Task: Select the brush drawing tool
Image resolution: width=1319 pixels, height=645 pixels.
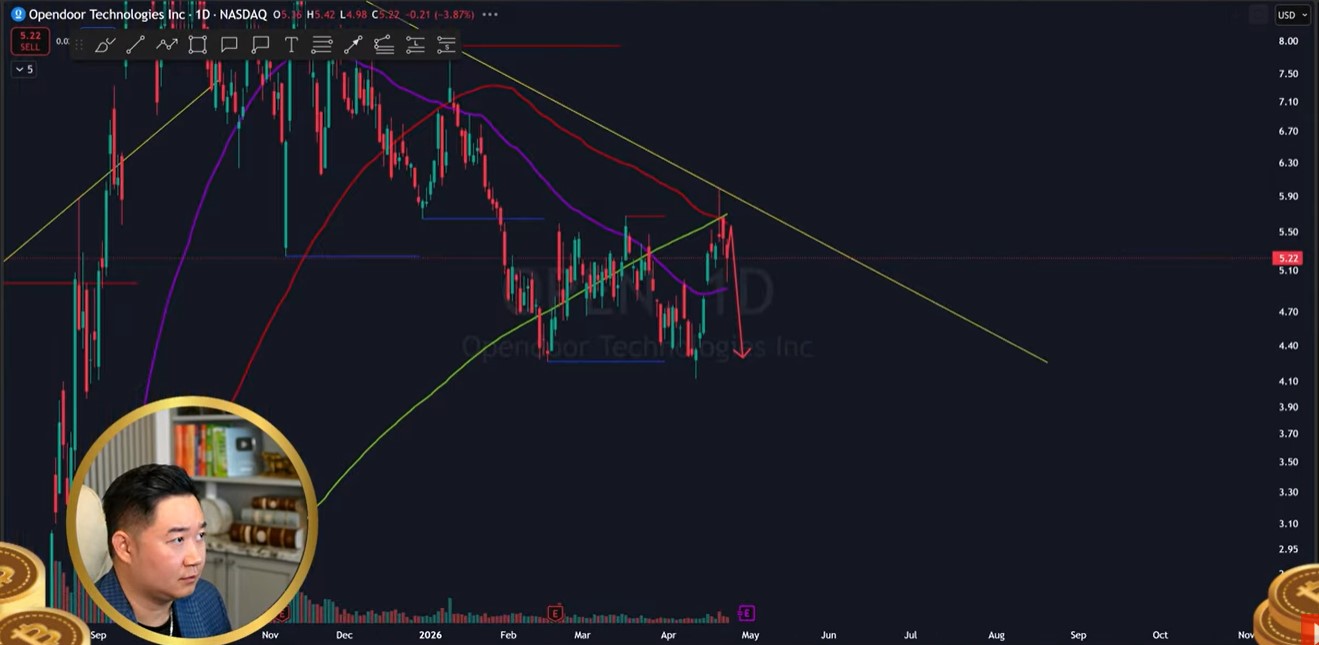Action: pos(104,45)
